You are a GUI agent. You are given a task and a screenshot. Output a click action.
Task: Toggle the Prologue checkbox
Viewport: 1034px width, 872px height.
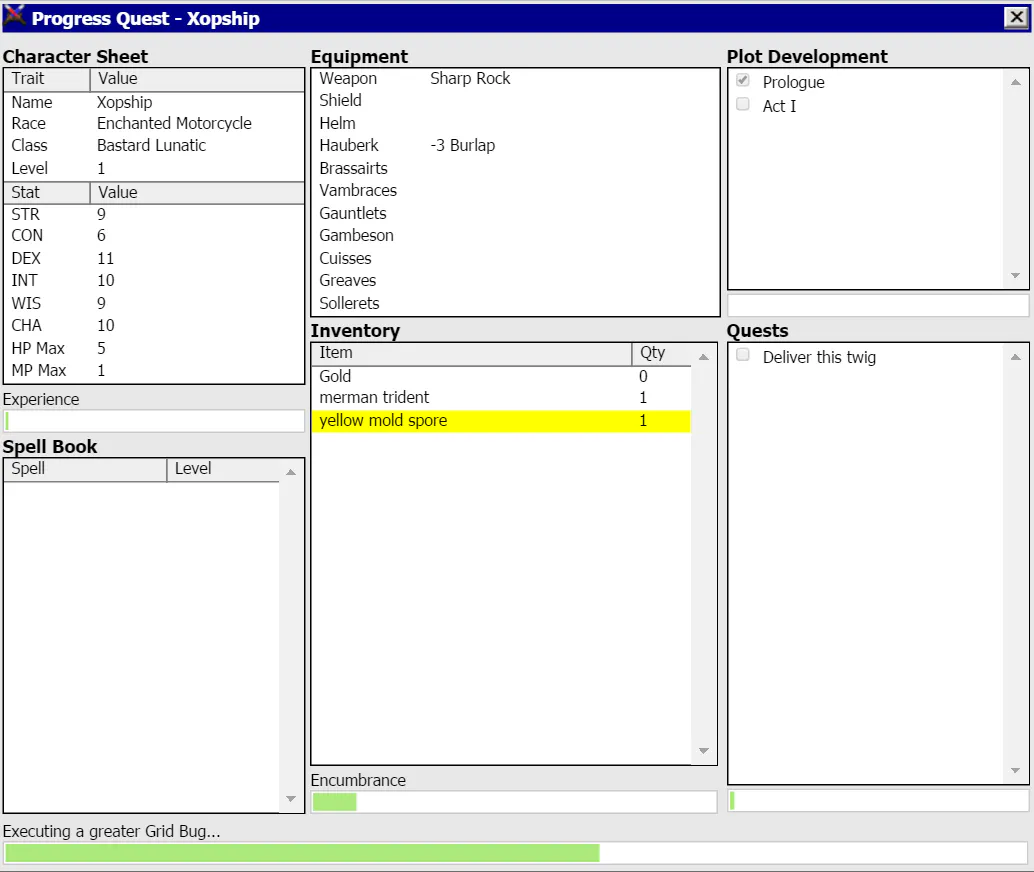(743, 80)
